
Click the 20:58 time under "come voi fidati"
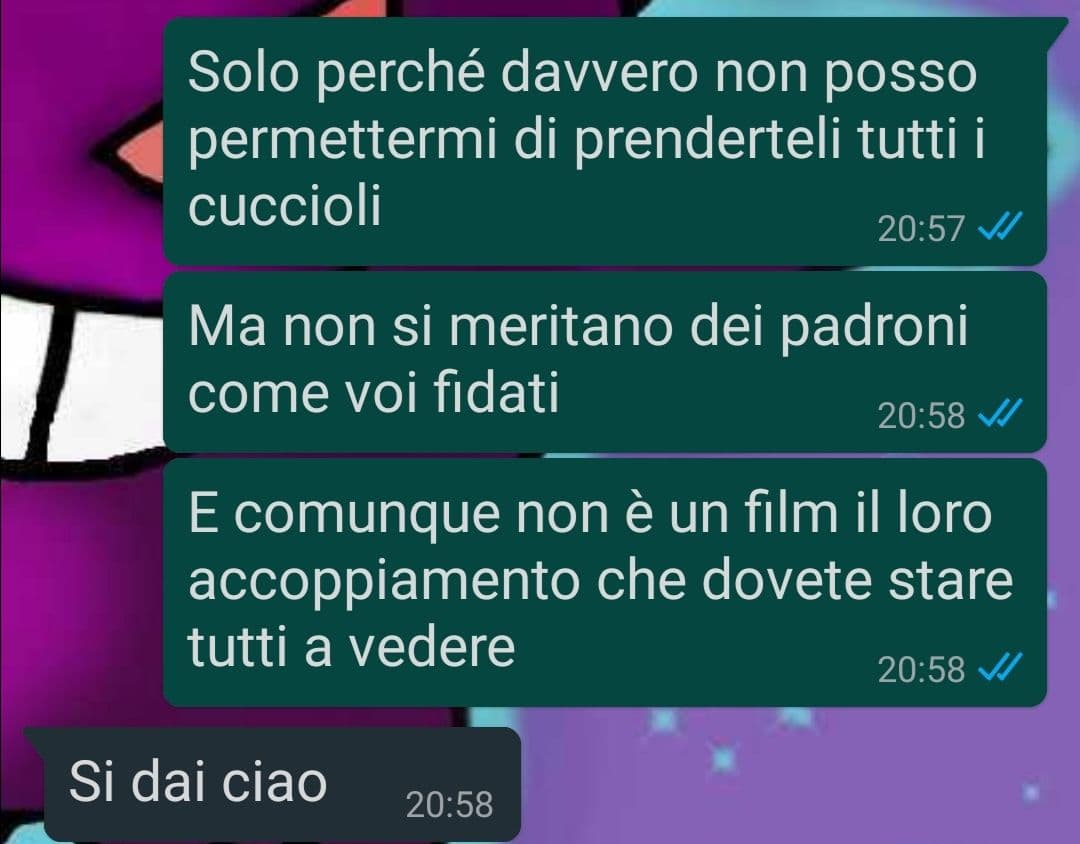point(921,415)
